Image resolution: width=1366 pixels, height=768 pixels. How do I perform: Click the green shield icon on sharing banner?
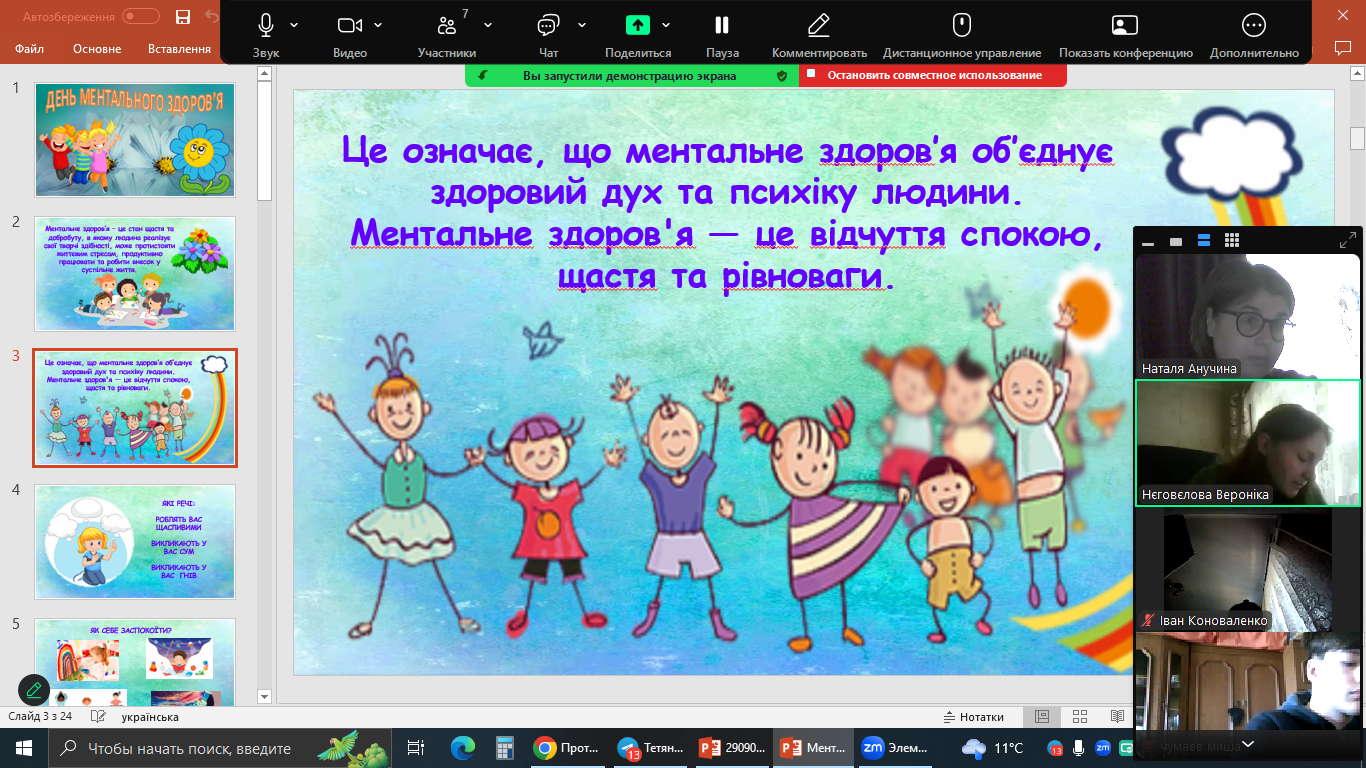[x=782, y=75]
